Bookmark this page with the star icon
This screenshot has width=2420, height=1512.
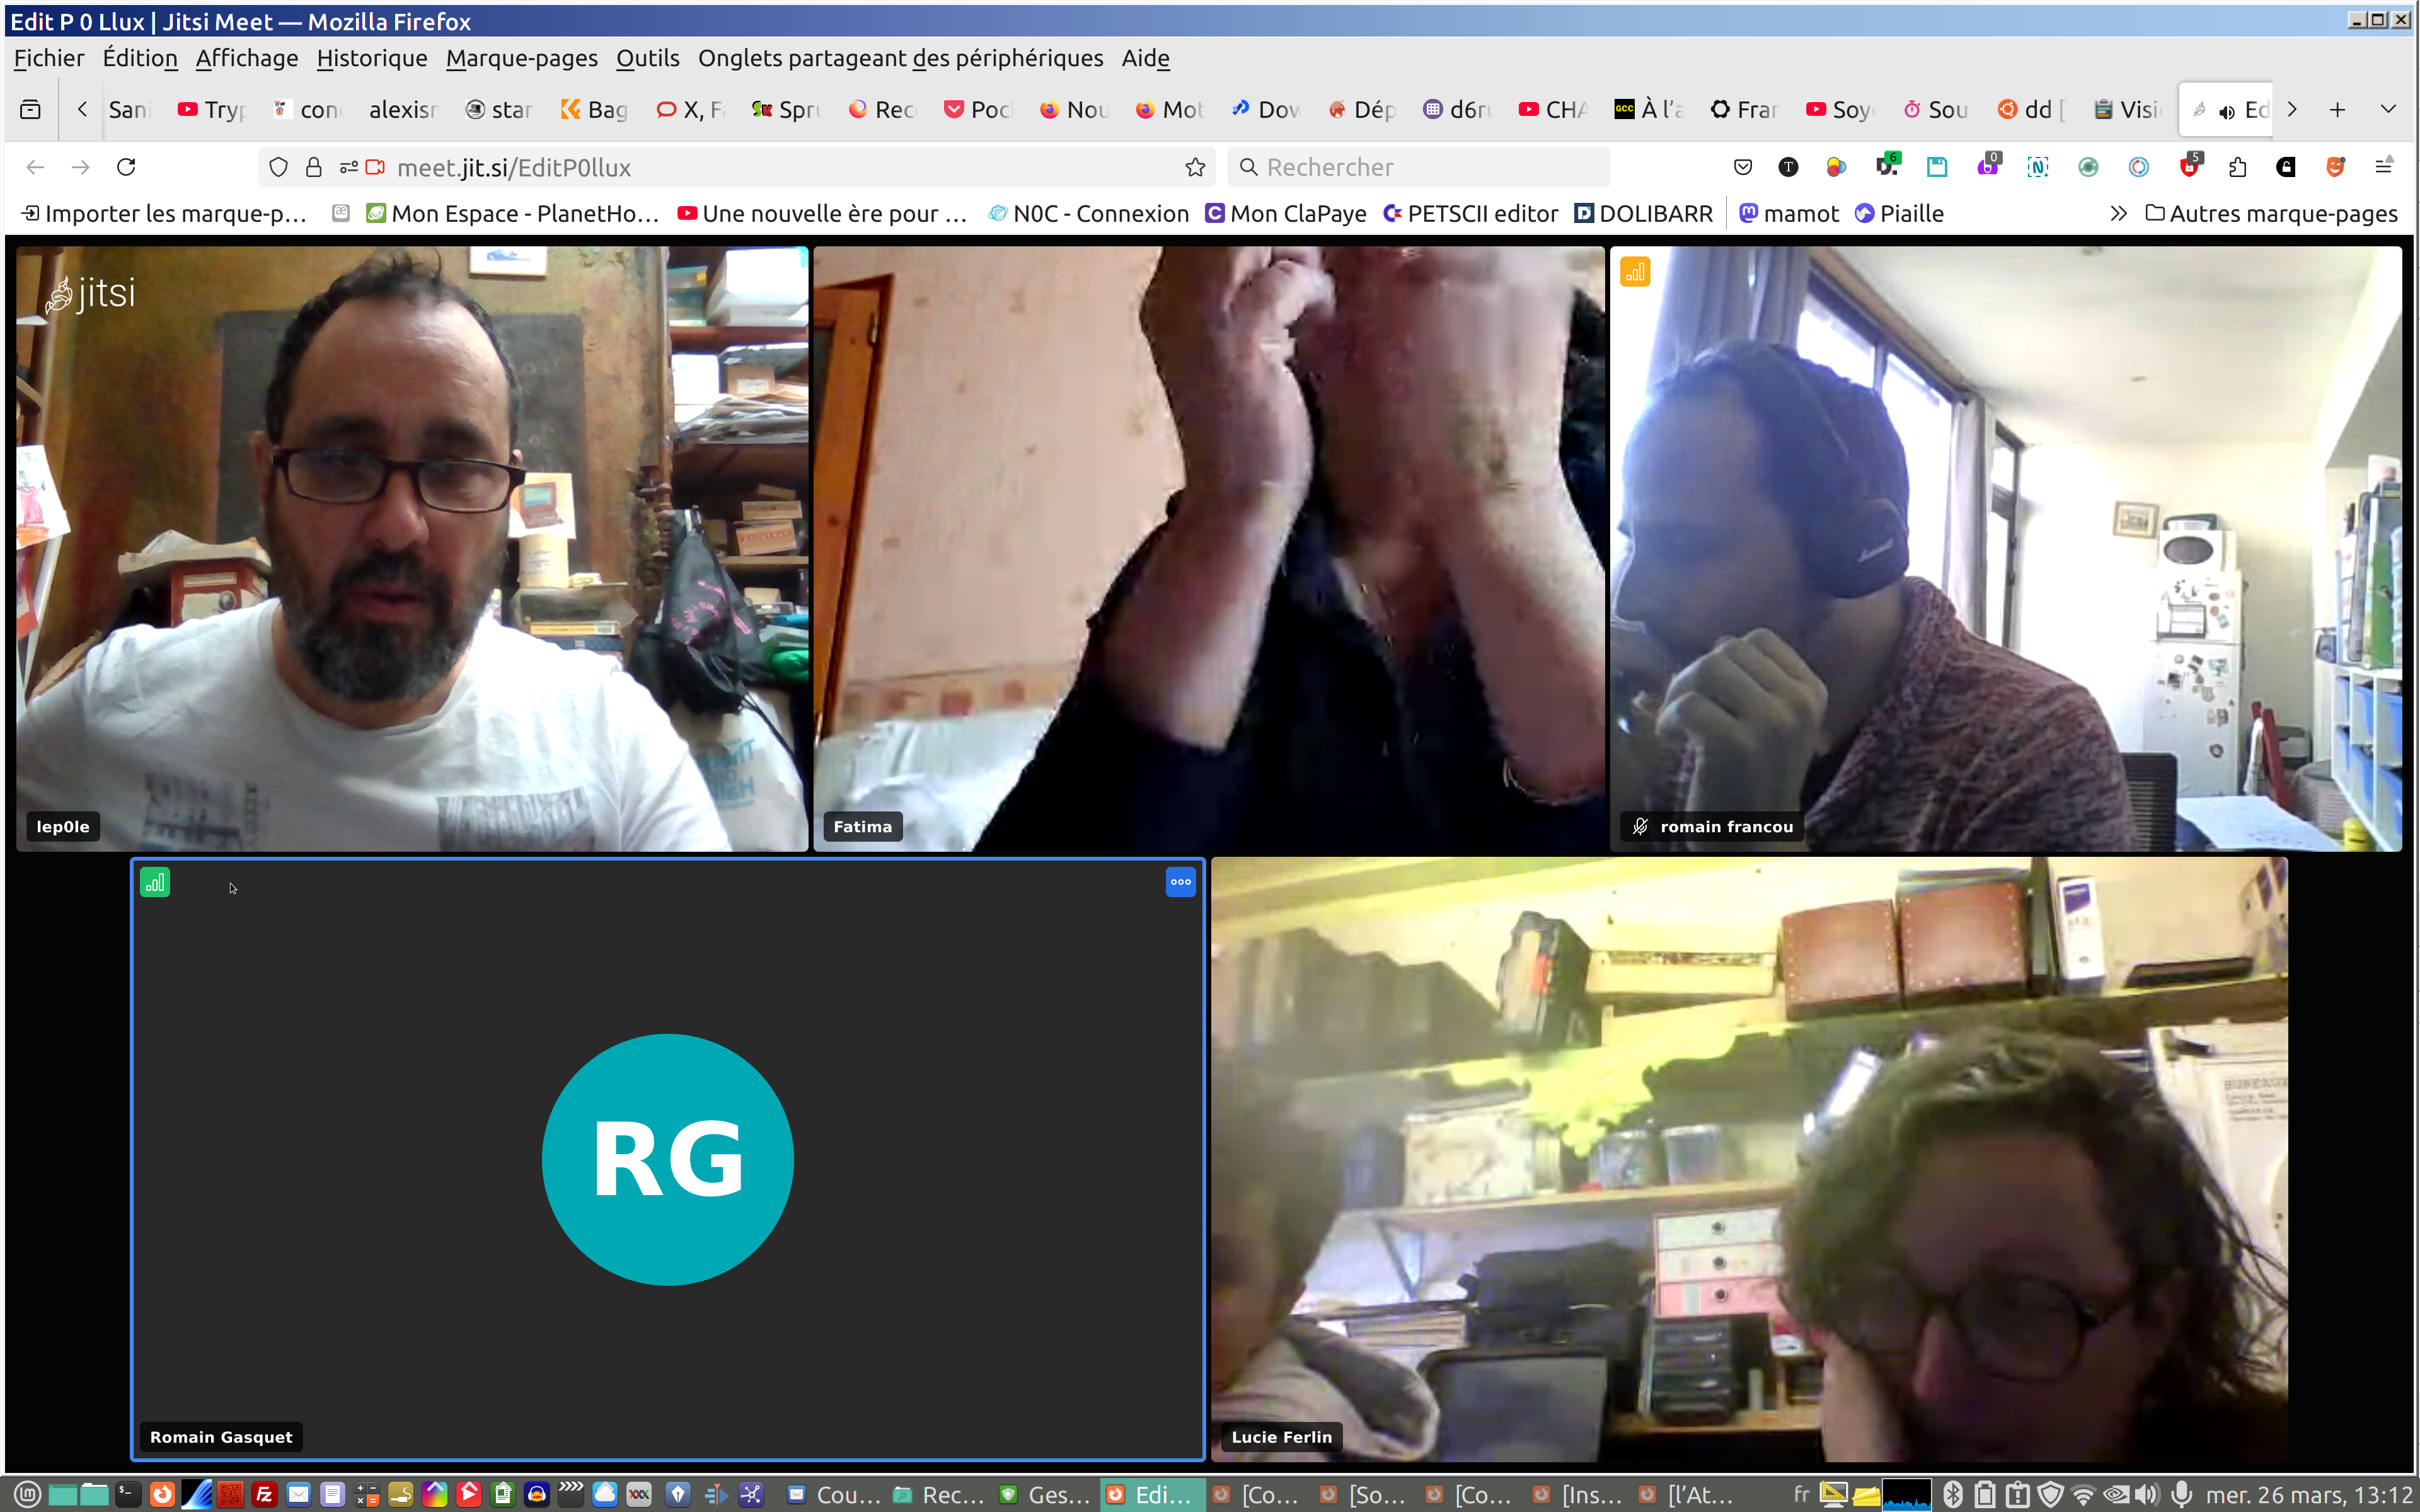[x=1195, y=167]
